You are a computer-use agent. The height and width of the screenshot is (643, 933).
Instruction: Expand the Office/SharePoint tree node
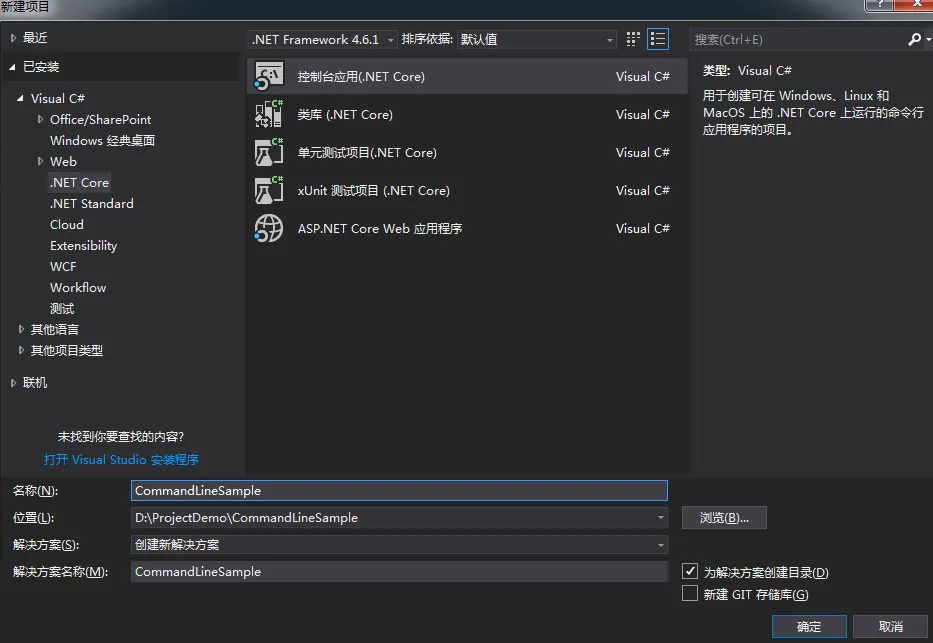click(x=41, y=120)
